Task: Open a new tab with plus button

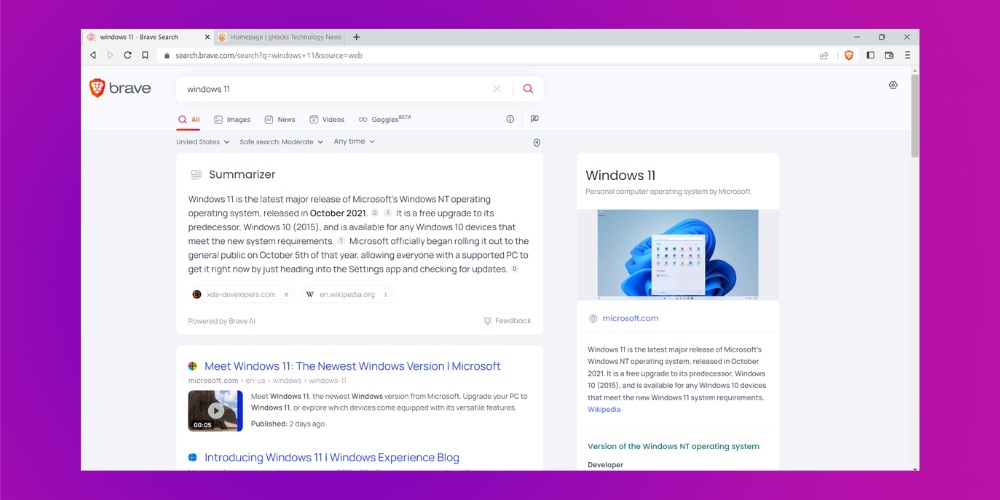Action: [357, 37]
